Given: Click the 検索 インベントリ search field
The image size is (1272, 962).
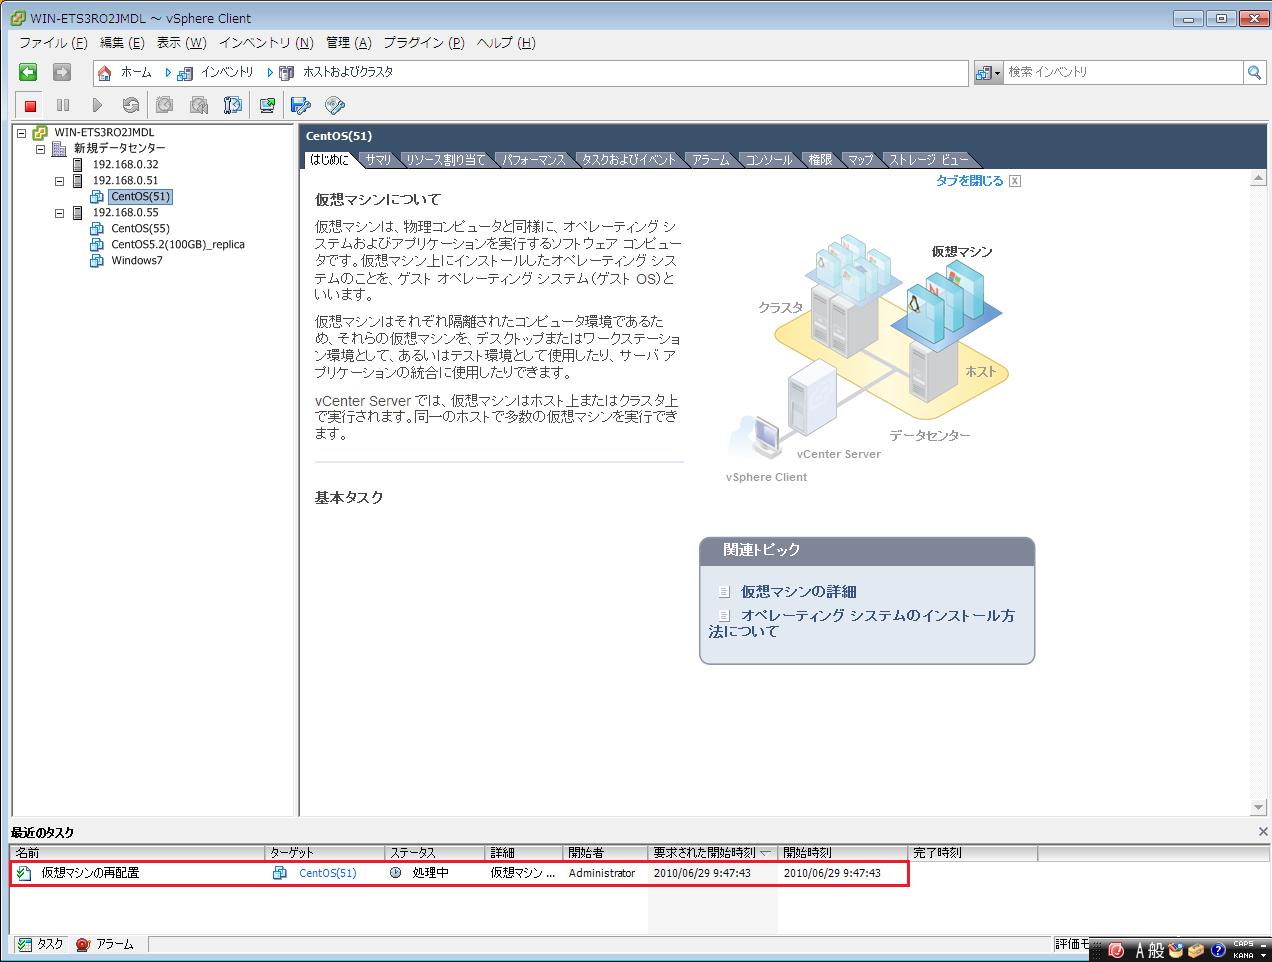Looking at the screenshot, I should pos(1123,72).
